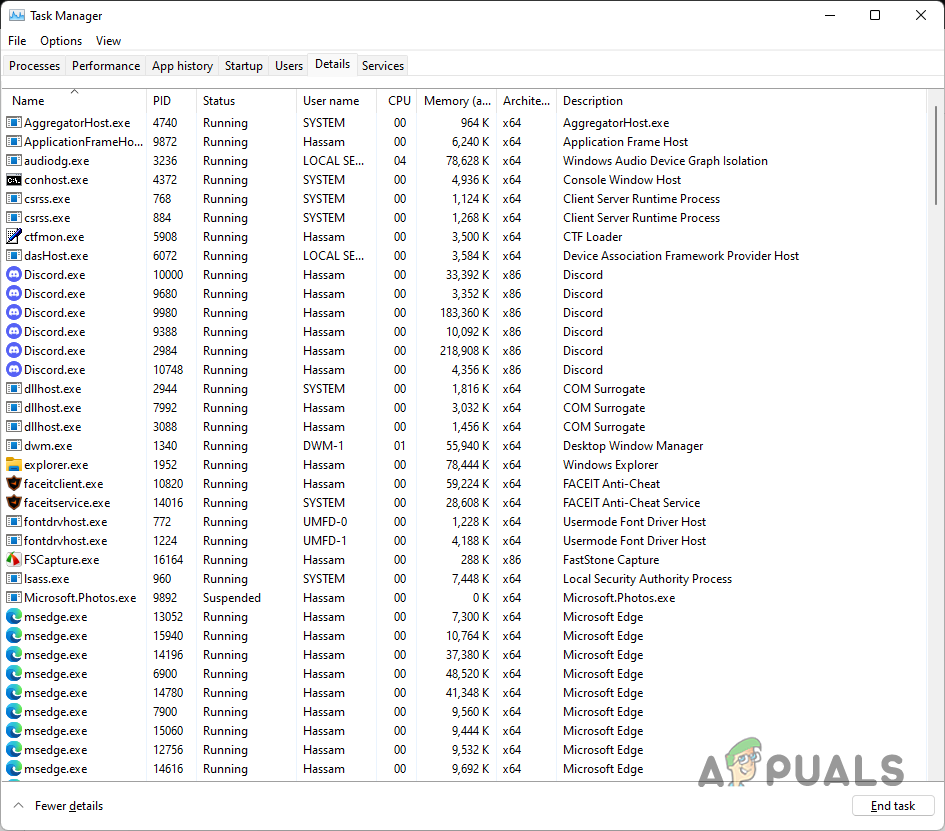Open the View menu
The image size is (945, 831).
(108, 40)
